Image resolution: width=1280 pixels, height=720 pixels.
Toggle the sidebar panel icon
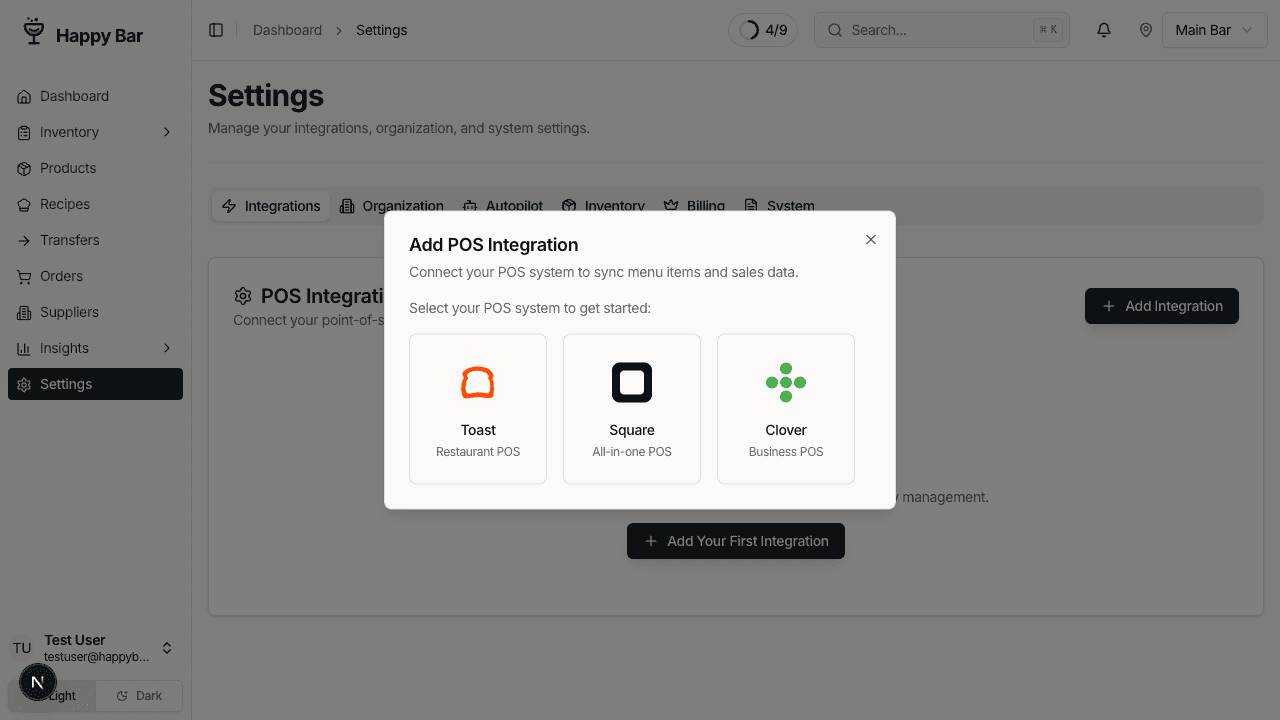[216, 30]
